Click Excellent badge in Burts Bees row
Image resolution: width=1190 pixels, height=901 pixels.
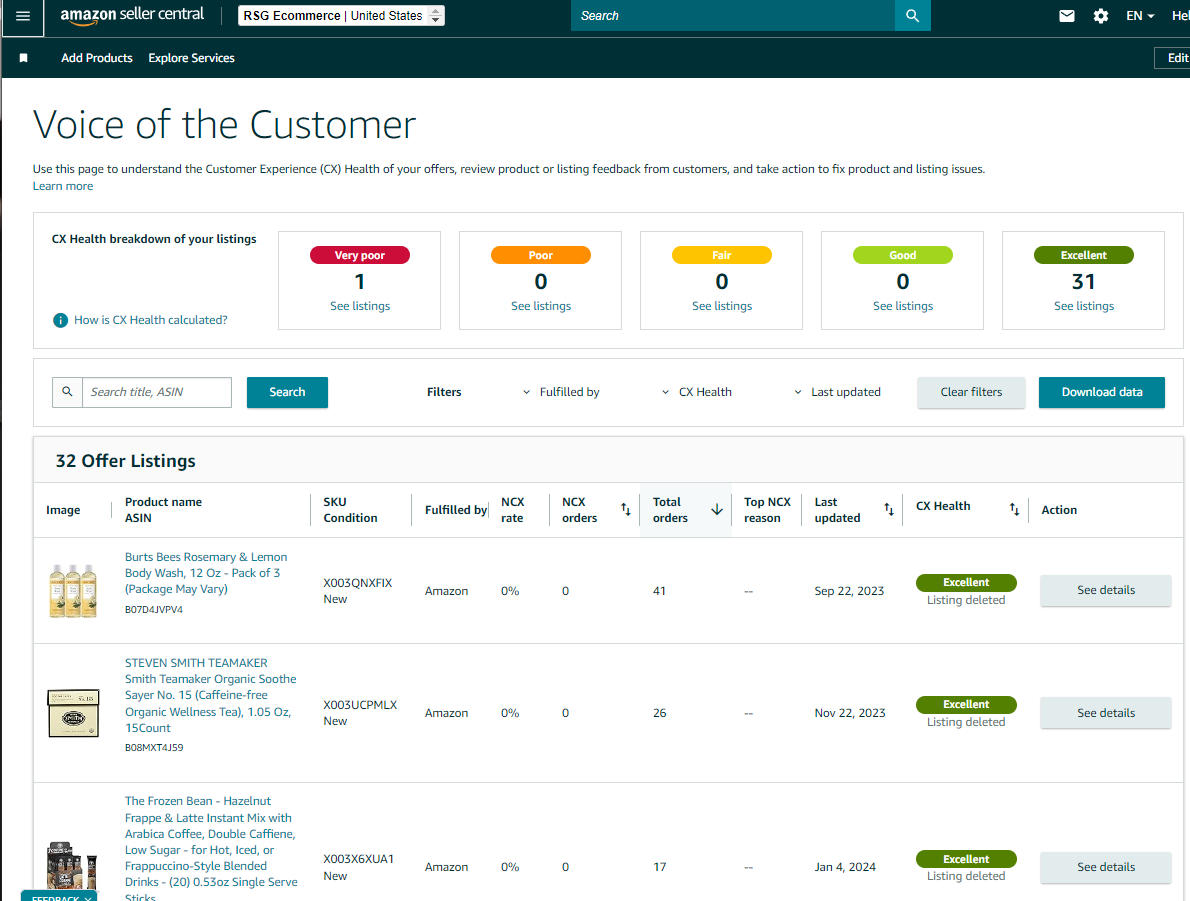point(966,582)
